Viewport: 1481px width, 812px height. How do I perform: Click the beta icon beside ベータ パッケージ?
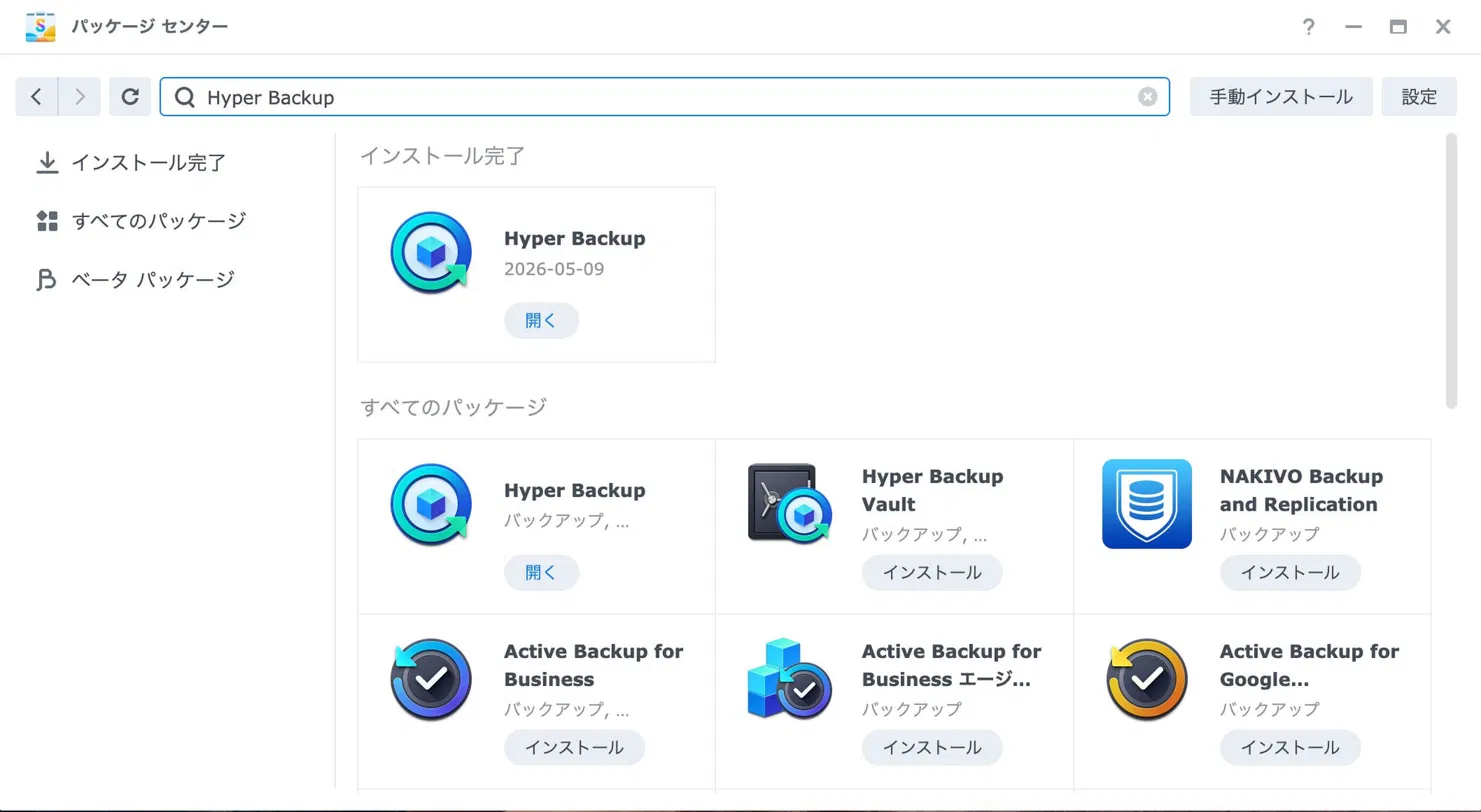click(x=47, y=279)
